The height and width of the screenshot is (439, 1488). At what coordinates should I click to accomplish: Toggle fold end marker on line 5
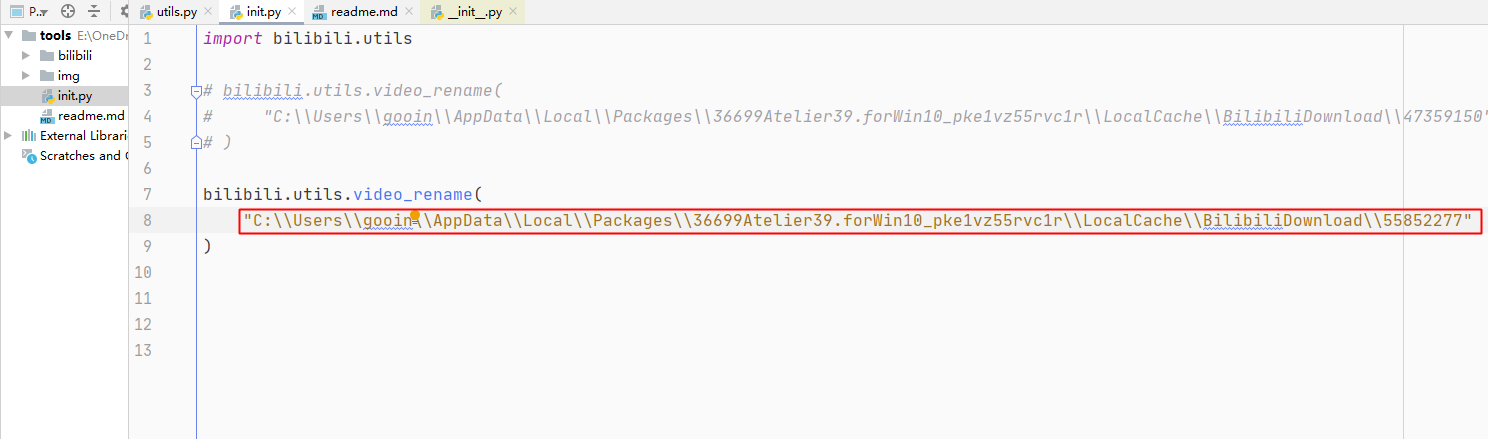click(x=196, y=142)
